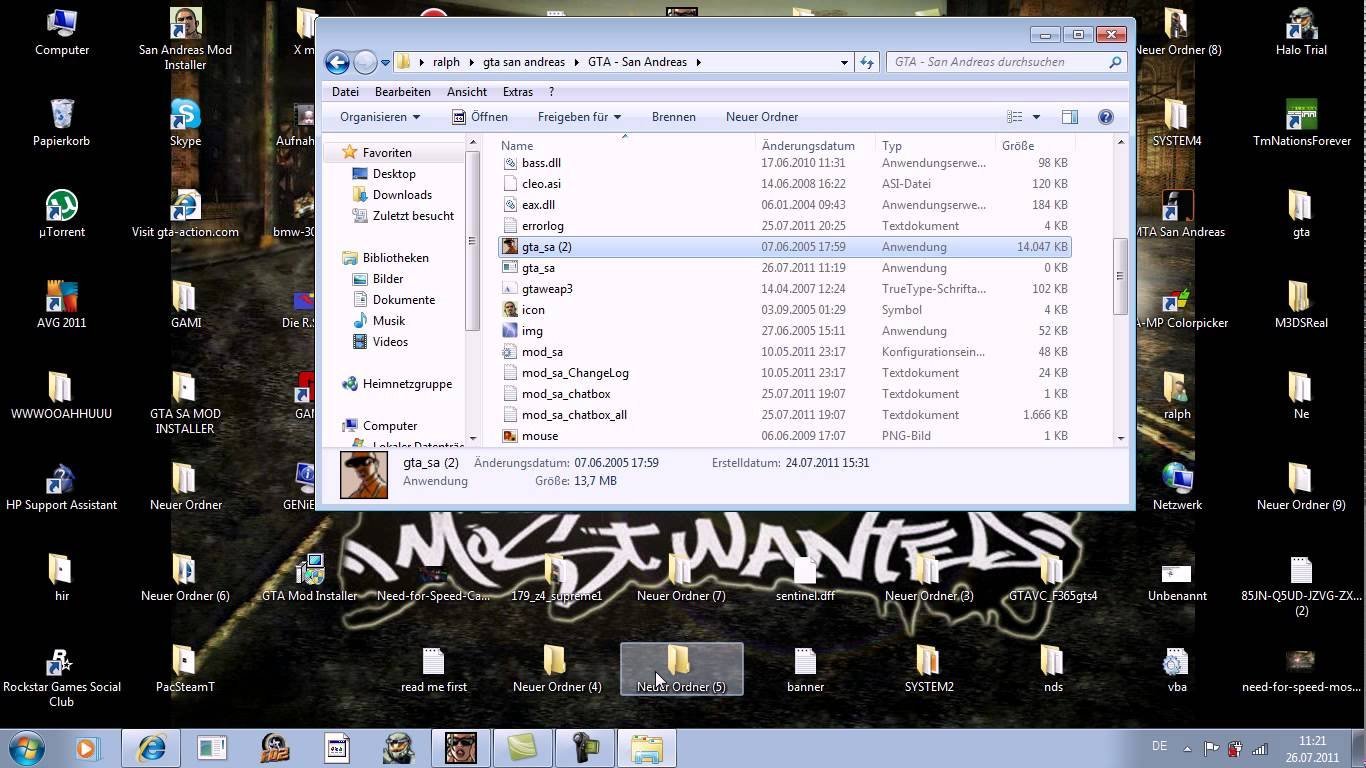The width and height of the screenshot is (1366, 768).
Task: Select Favoriten in the navigation pane
Action: point(386,153)
